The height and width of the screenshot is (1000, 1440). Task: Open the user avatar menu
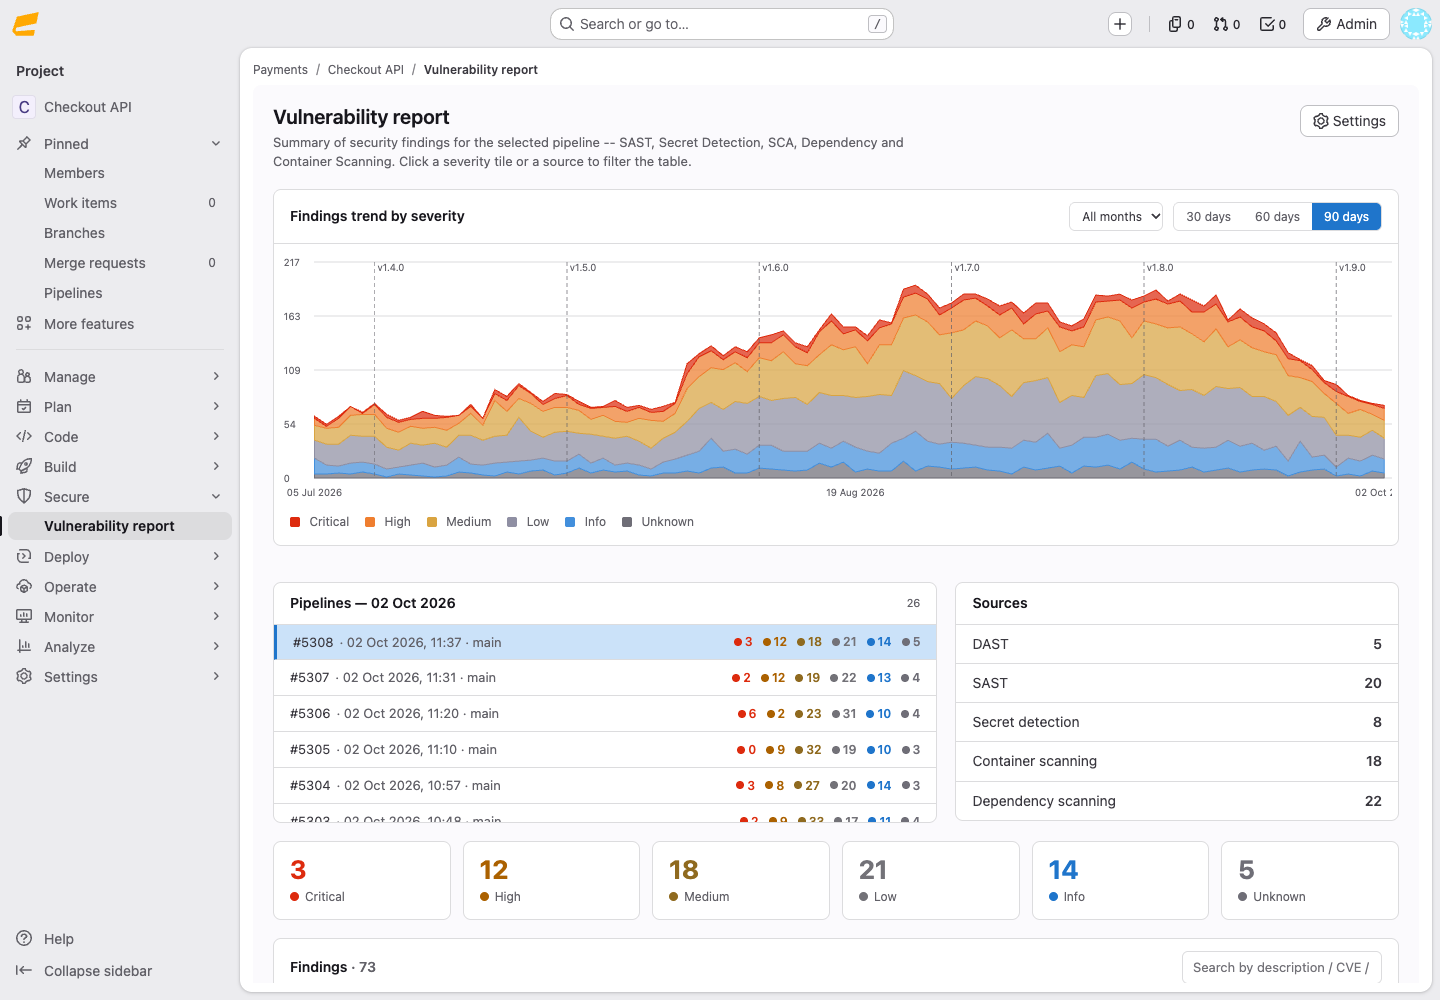(x=1416, y=24)
